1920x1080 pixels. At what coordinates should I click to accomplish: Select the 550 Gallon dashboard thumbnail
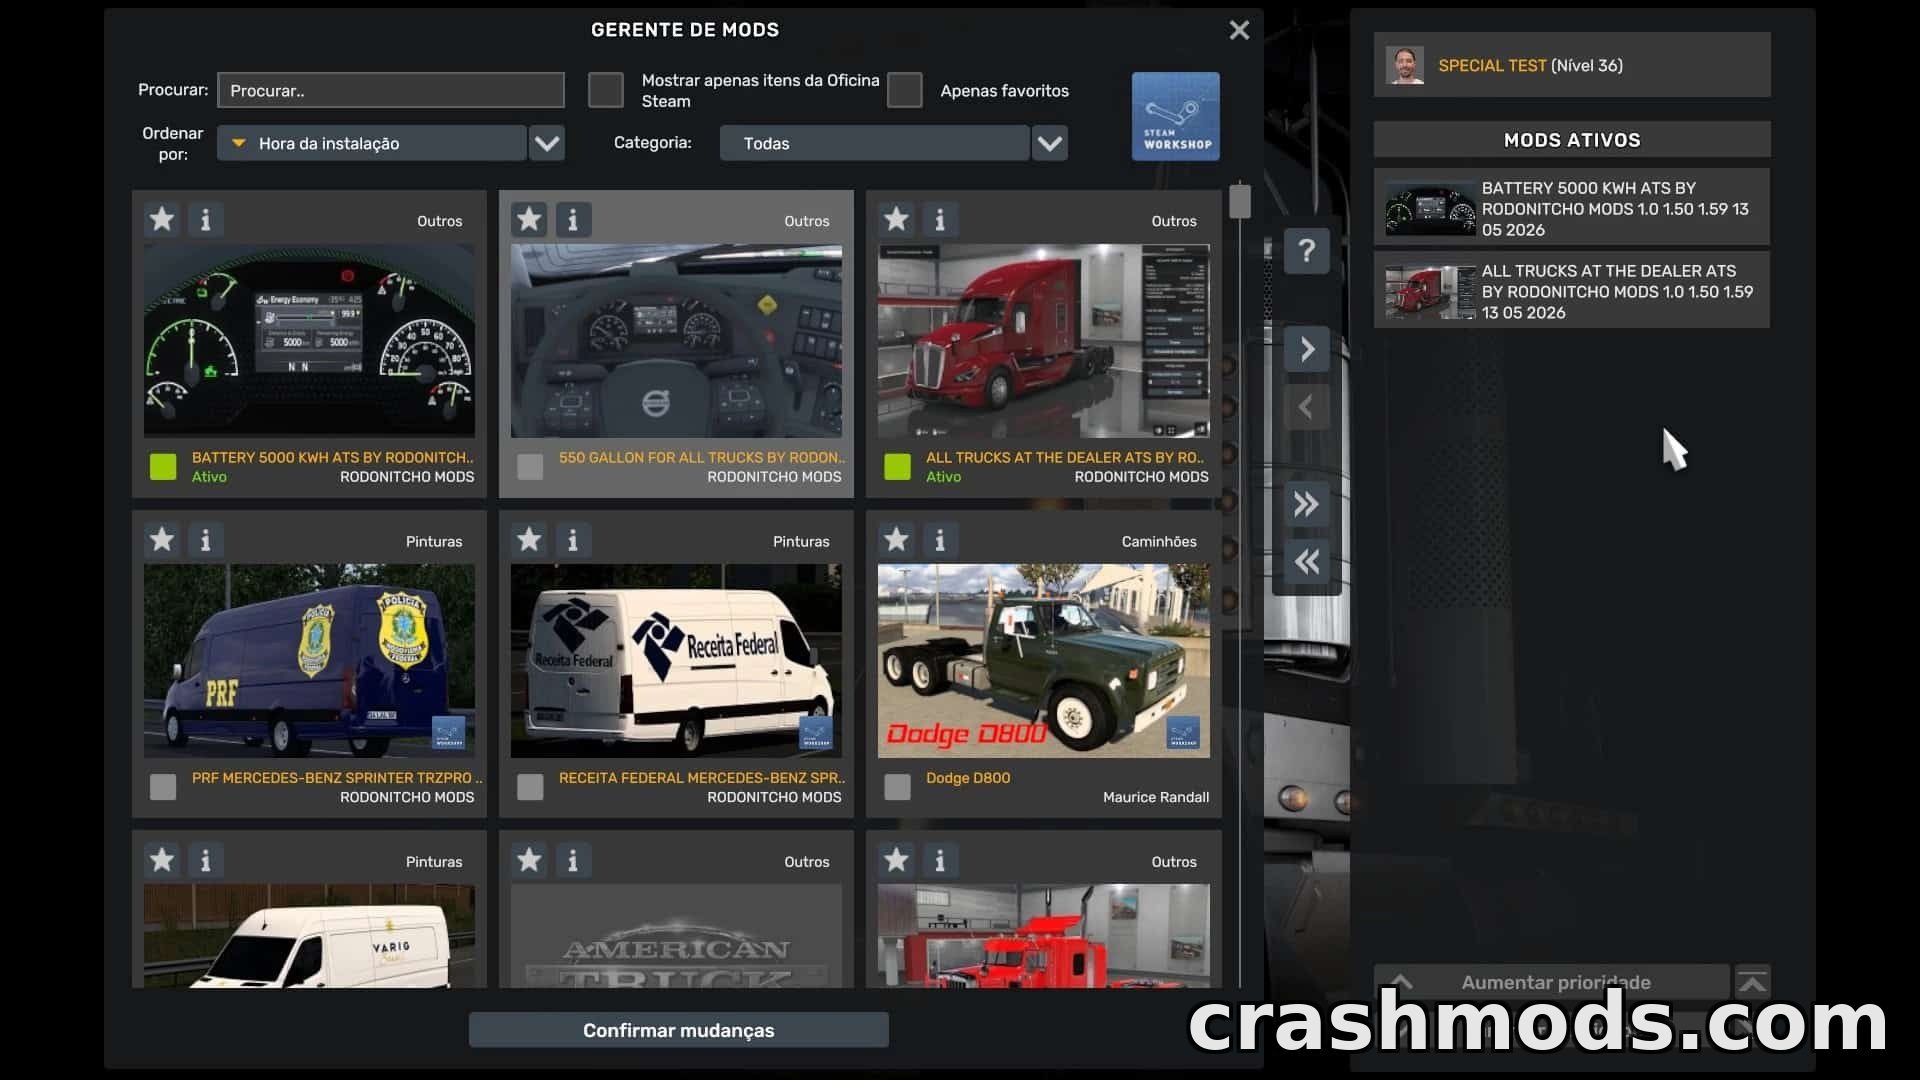(x=676, y=341)
